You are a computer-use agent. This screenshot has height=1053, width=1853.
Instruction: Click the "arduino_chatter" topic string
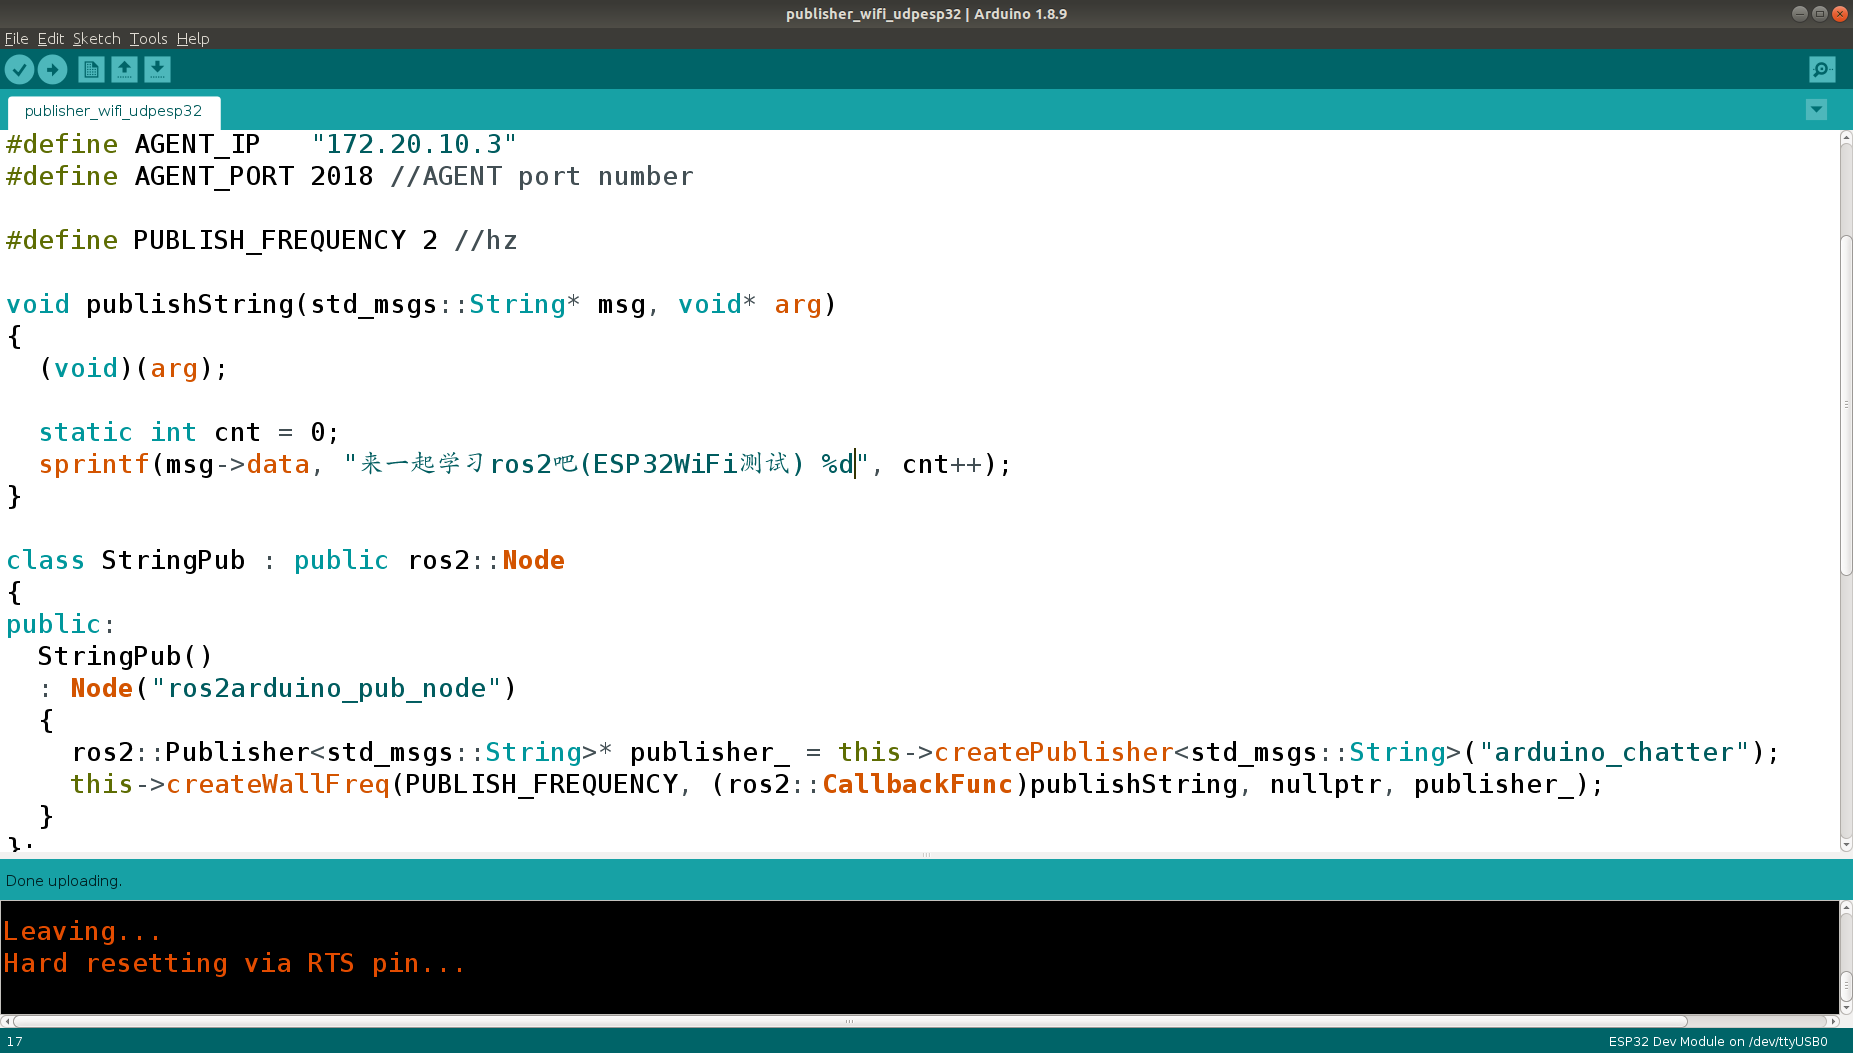[1614, 753]
